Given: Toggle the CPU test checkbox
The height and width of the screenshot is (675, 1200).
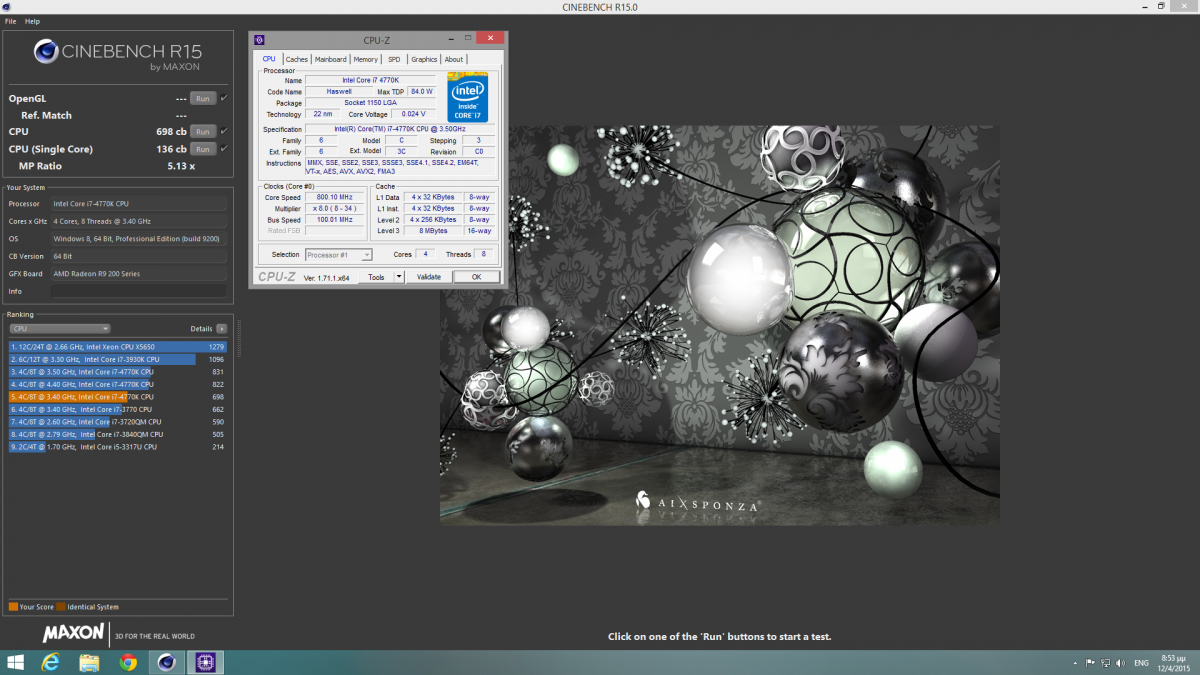Looking at the screenshot, I should [x=224, y=132].
